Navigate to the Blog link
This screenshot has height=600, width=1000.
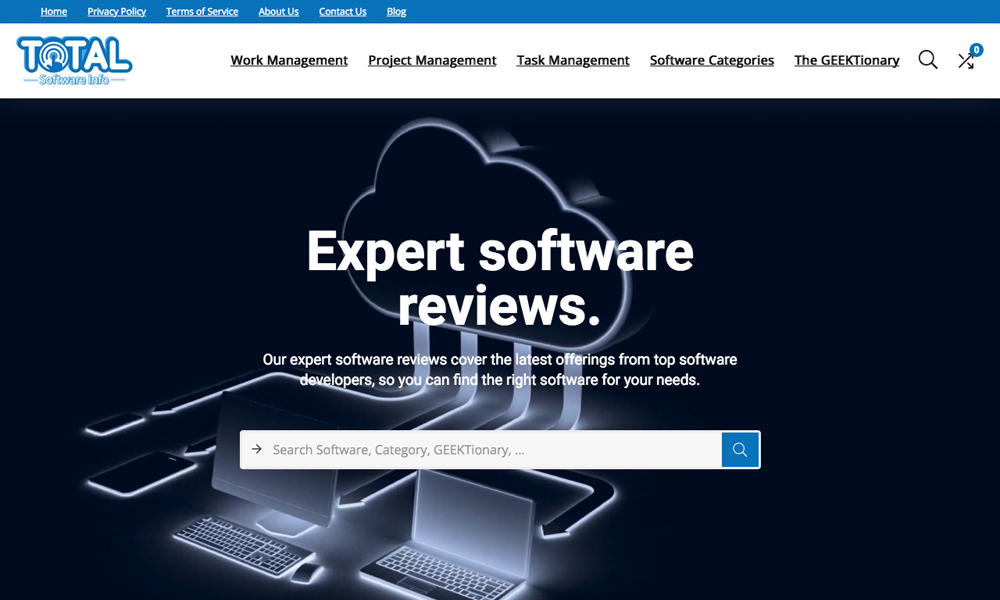click(396, 12)
